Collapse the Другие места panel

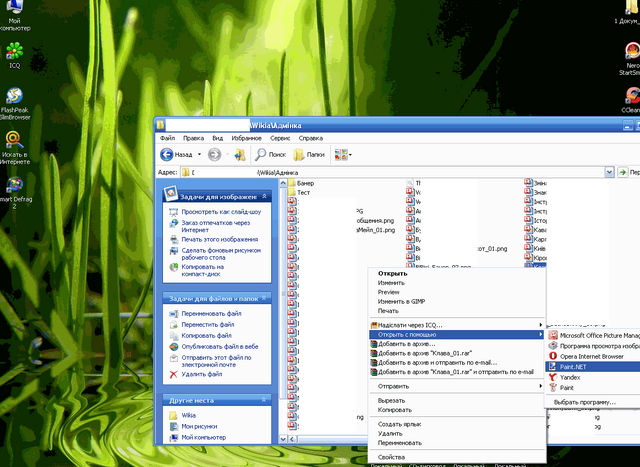(264, 400)
